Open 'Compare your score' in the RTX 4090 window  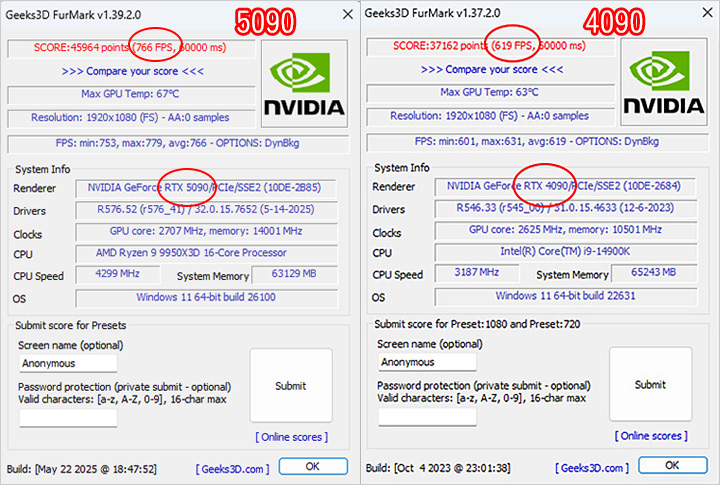pos(492,69)
